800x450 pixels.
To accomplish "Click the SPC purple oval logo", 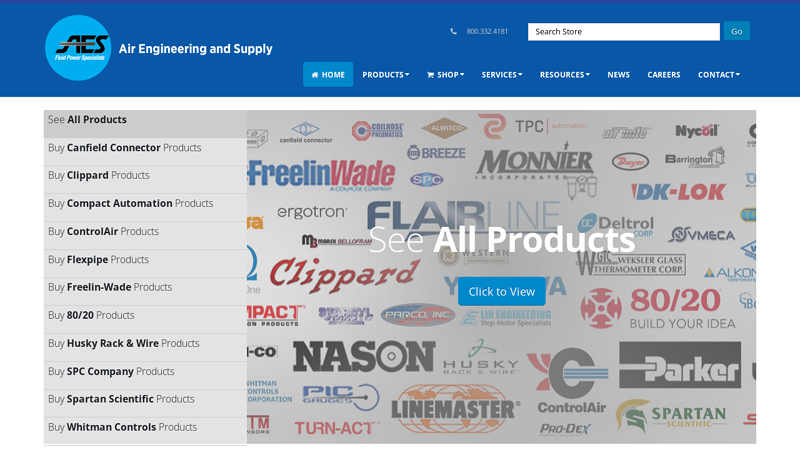I will click(x=427, y=180).
